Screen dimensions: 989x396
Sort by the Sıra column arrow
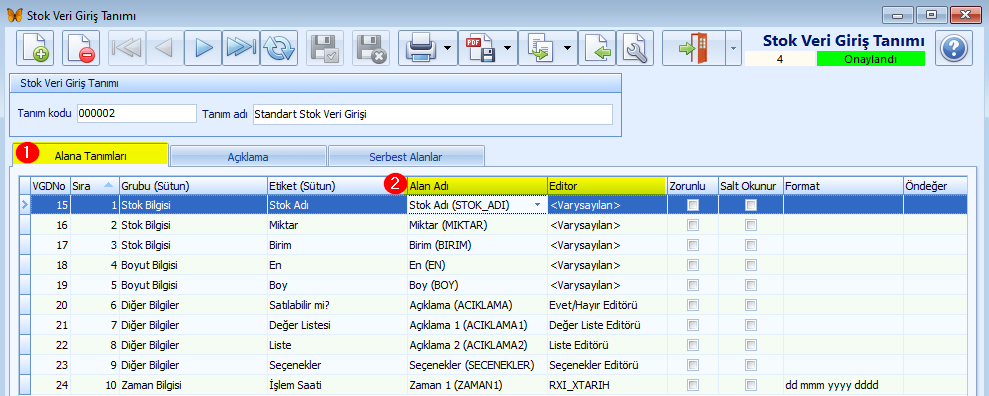click(x=108, y=185)
